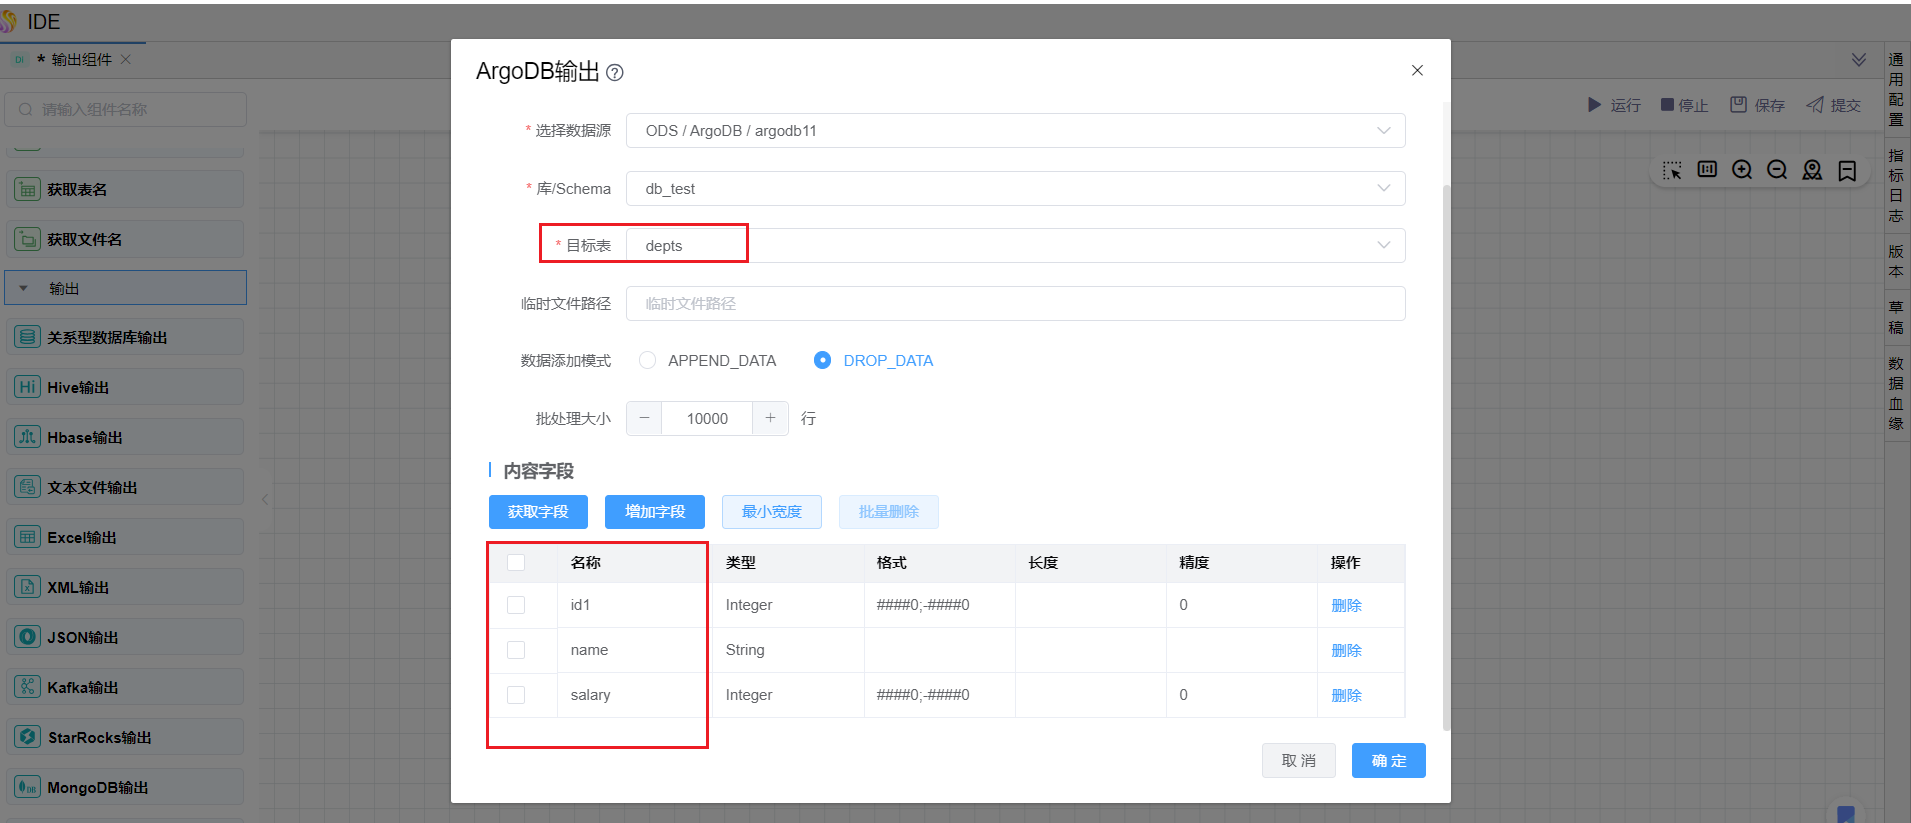The image size is (1911, 823).
Task: Zoom in on the canvas
Action: click(x=1742, y=170)
